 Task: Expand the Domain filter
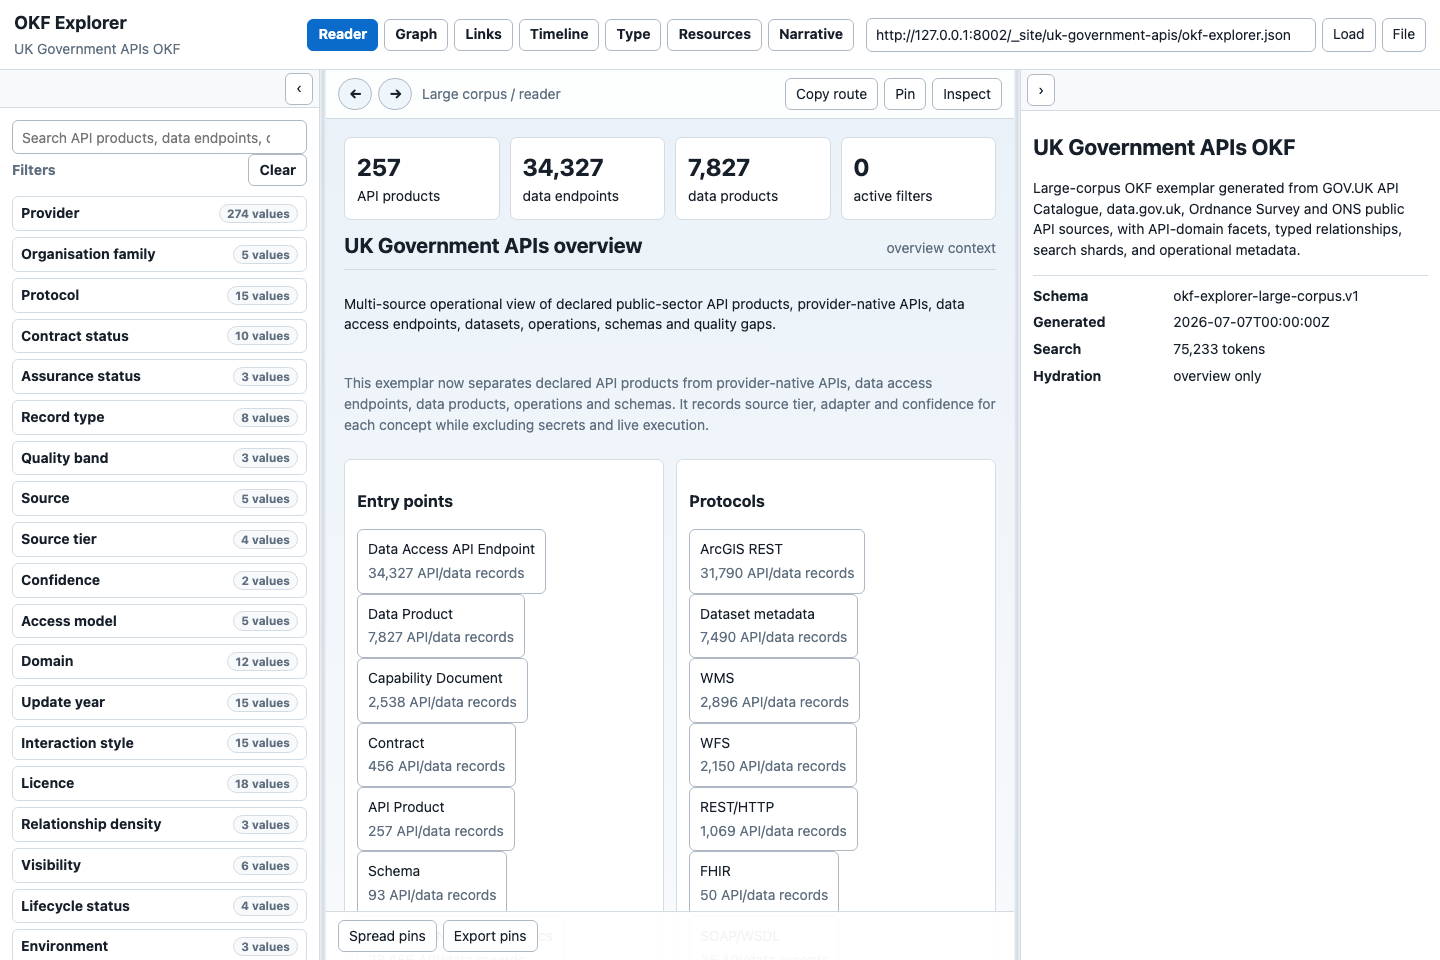(x=159, y=661)
